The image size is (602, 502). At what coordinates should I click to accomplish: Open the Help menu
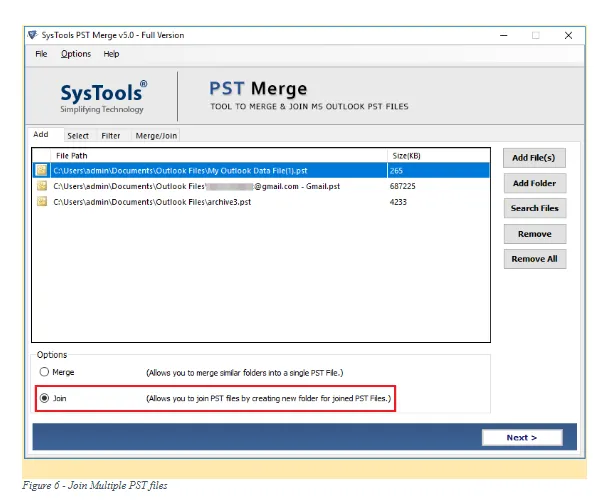tap(111, 54)
